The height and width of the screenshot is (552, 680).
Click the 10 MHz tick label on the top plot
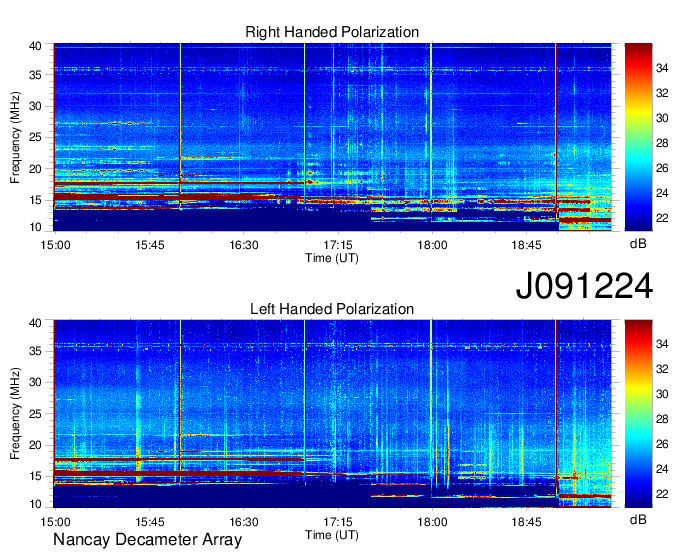tap(35, 227)
